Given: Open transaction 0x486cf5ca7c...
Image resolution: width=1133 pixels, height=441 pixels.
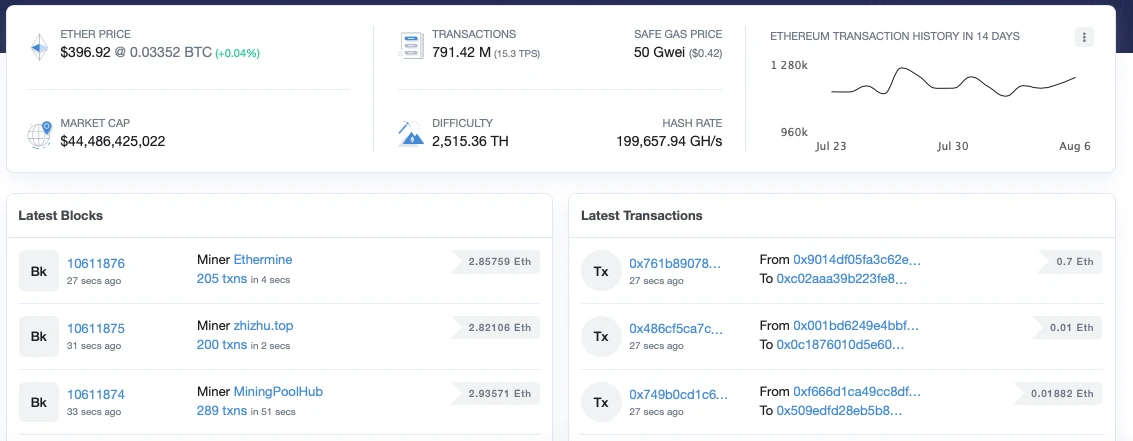Looking at the screenshot, I should tap(676, 329).
